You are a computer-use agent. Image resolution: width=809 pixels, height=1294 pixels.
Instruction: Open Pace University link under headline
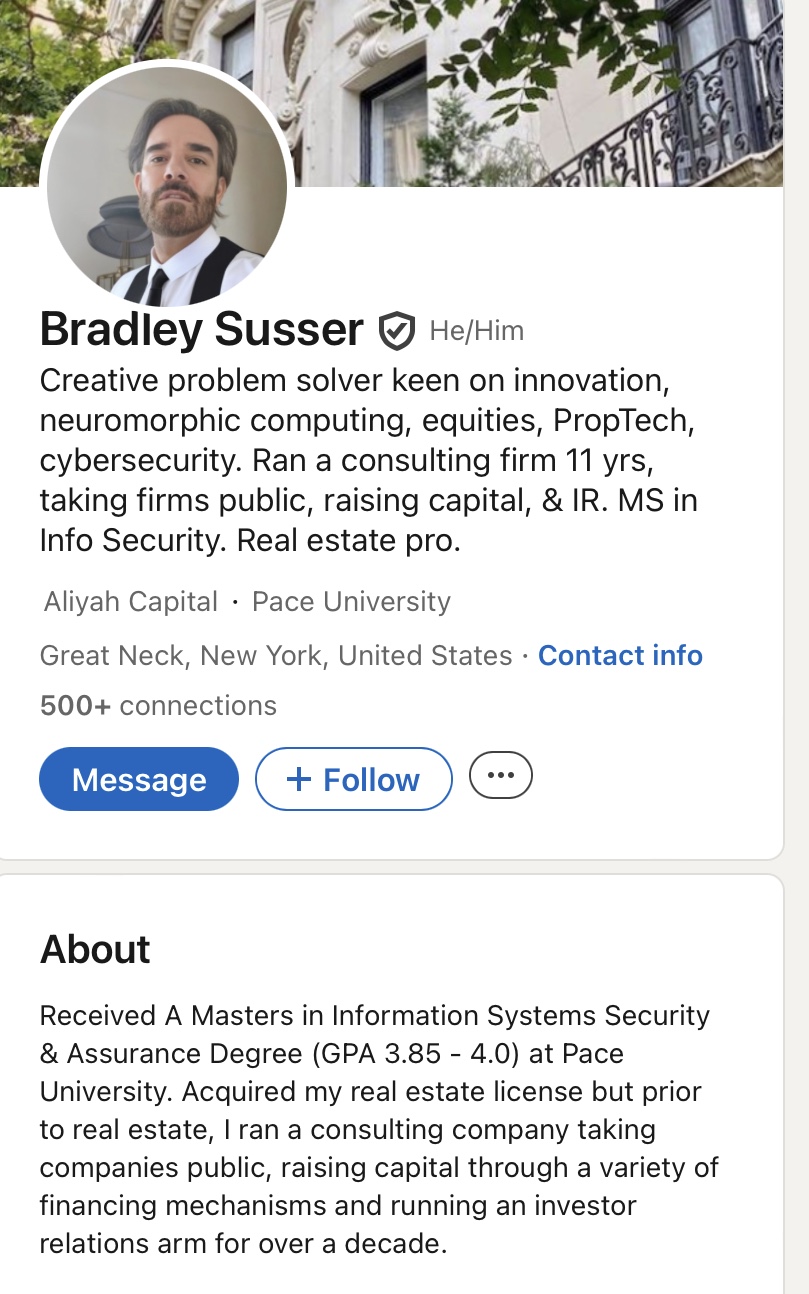point(351,602)
